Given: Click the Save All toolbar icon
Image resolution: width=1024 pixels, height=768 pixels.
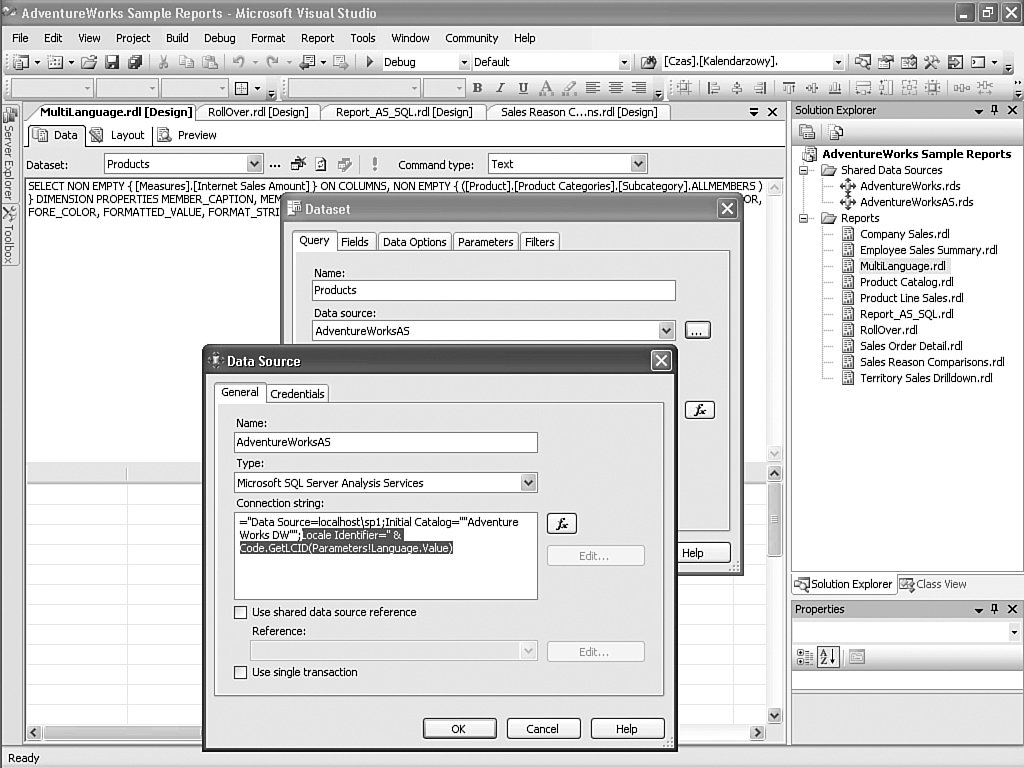Looking at the screenshot, I should (x=135, y=62).
